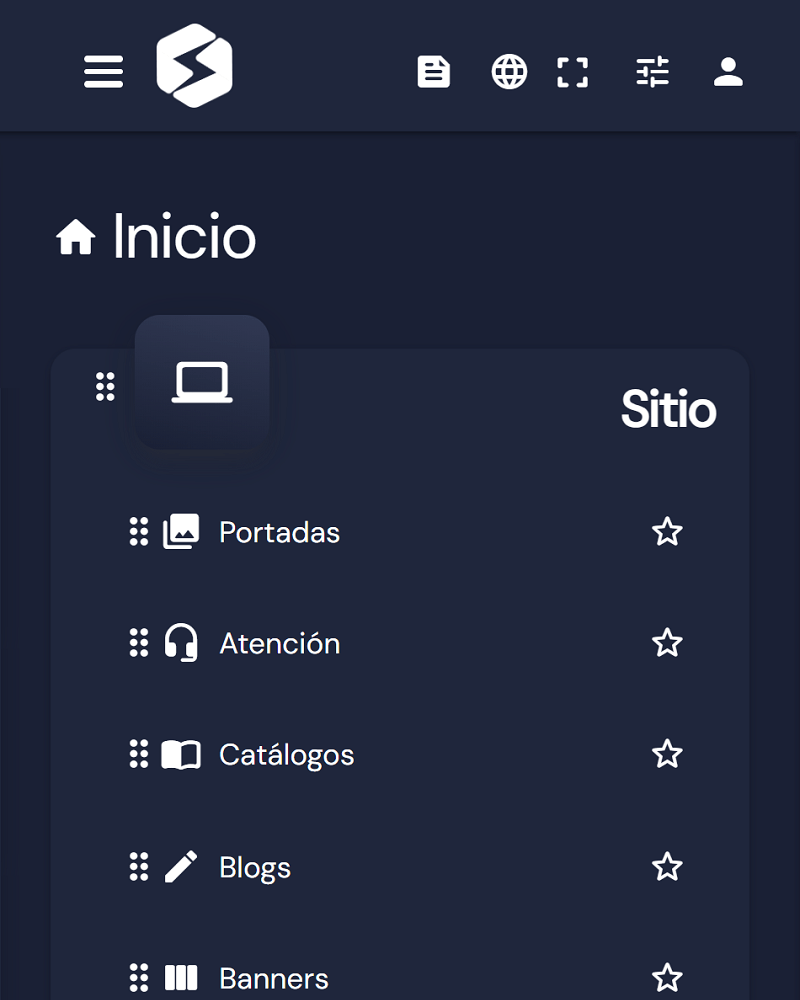Open the Atención menu entry

(279, 643)
